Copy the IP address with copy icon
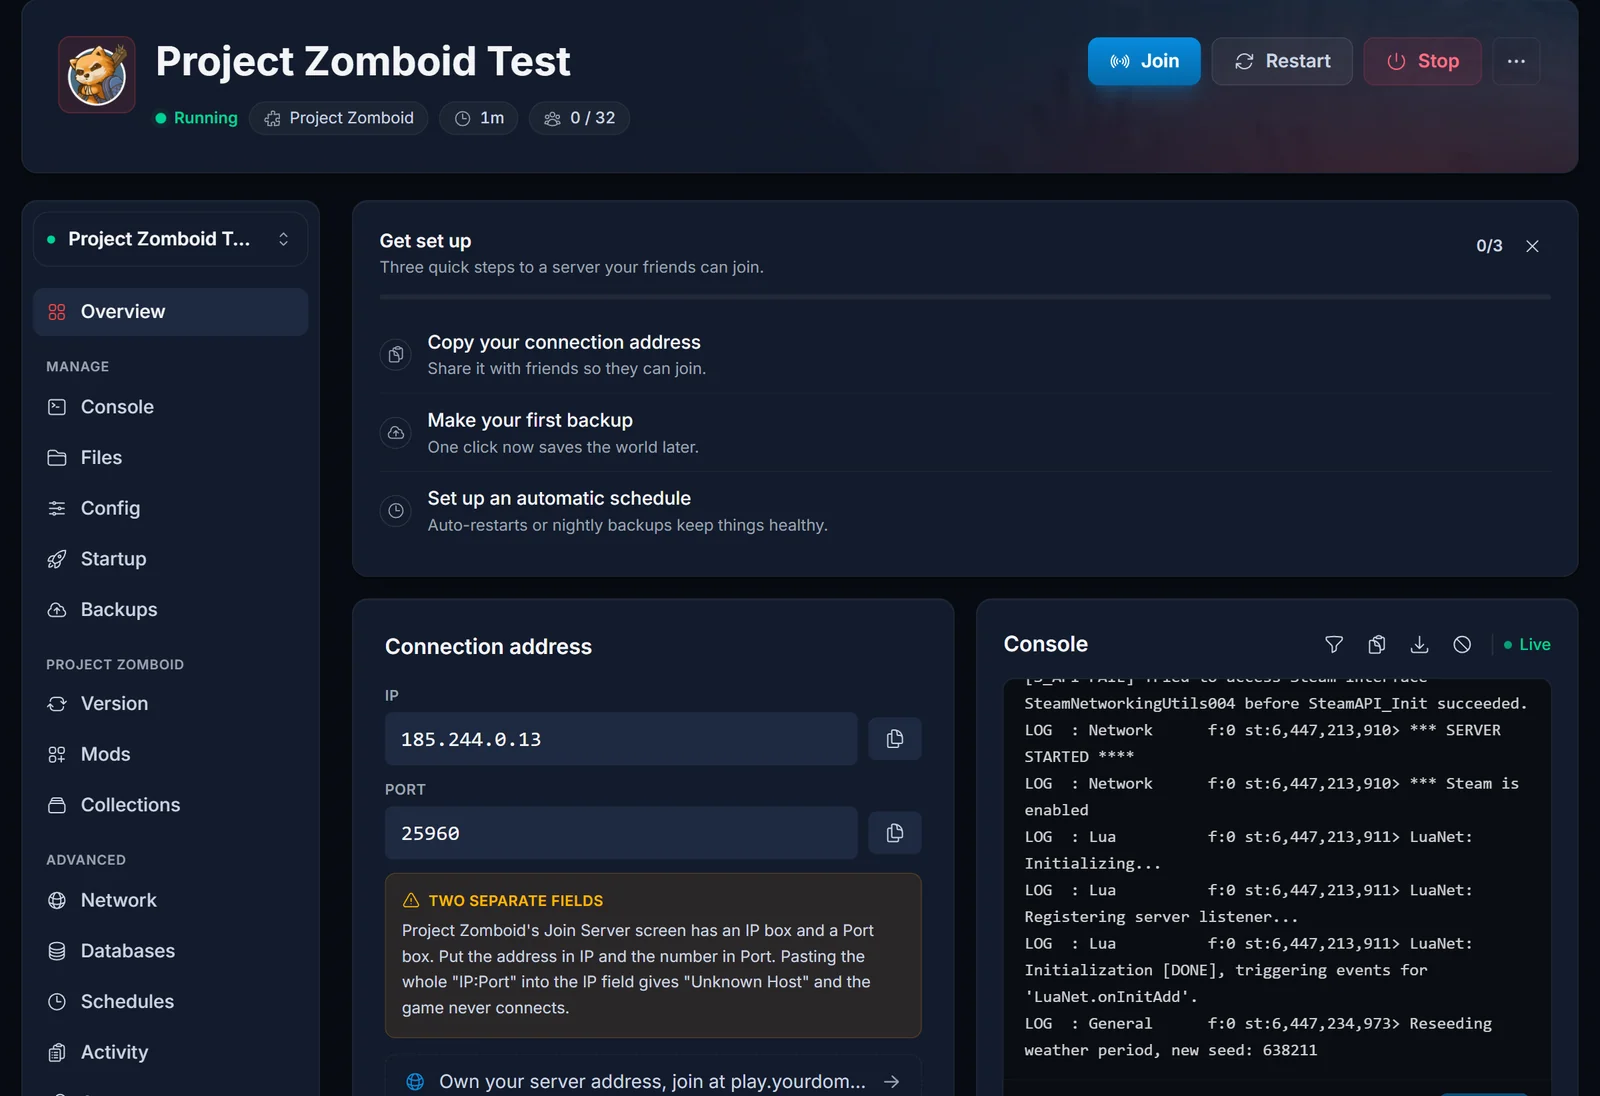The width and height of the screenshot is (1600, 1096). 895,739
